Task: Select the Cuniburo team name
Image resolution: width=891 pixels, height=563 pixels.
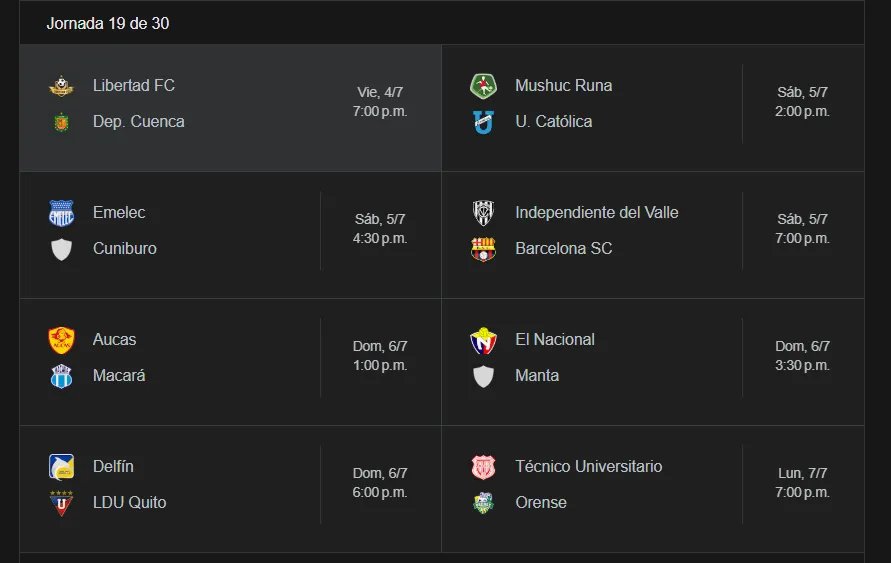Action: point(125,249)
